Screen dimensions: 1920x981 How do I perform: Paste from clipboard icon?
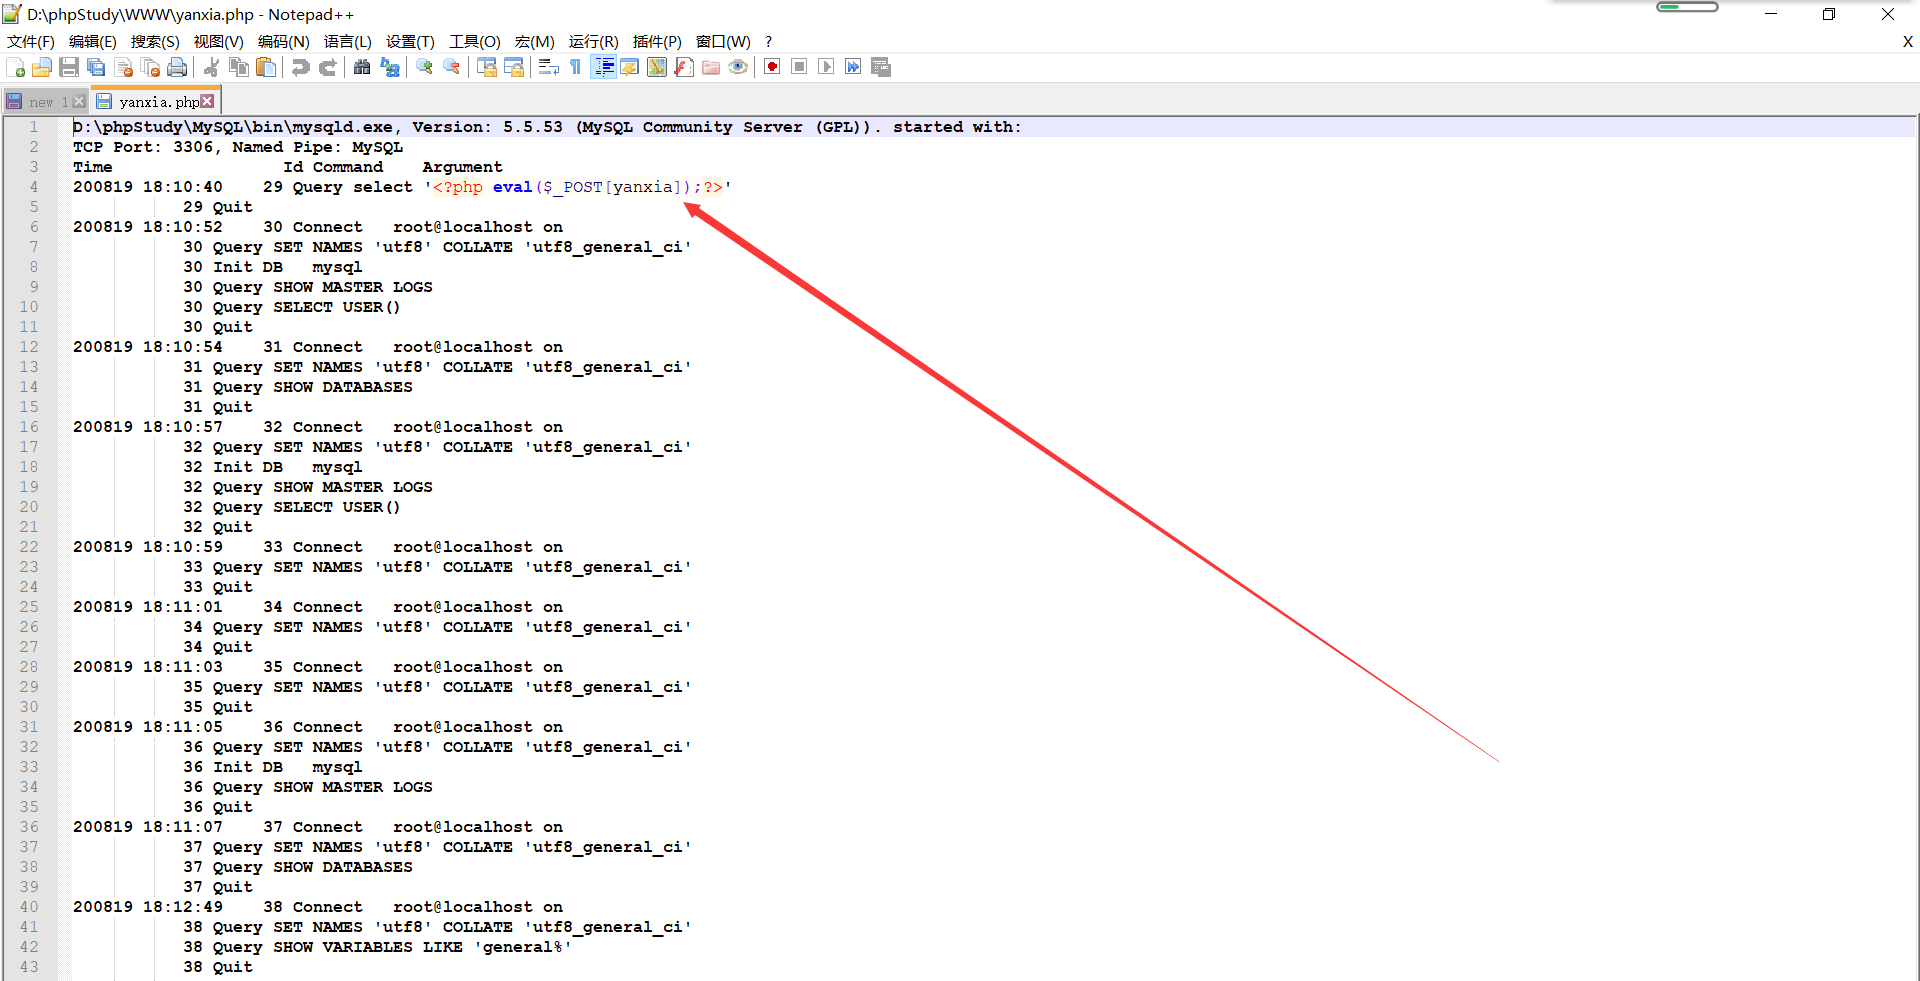(266, 67)
